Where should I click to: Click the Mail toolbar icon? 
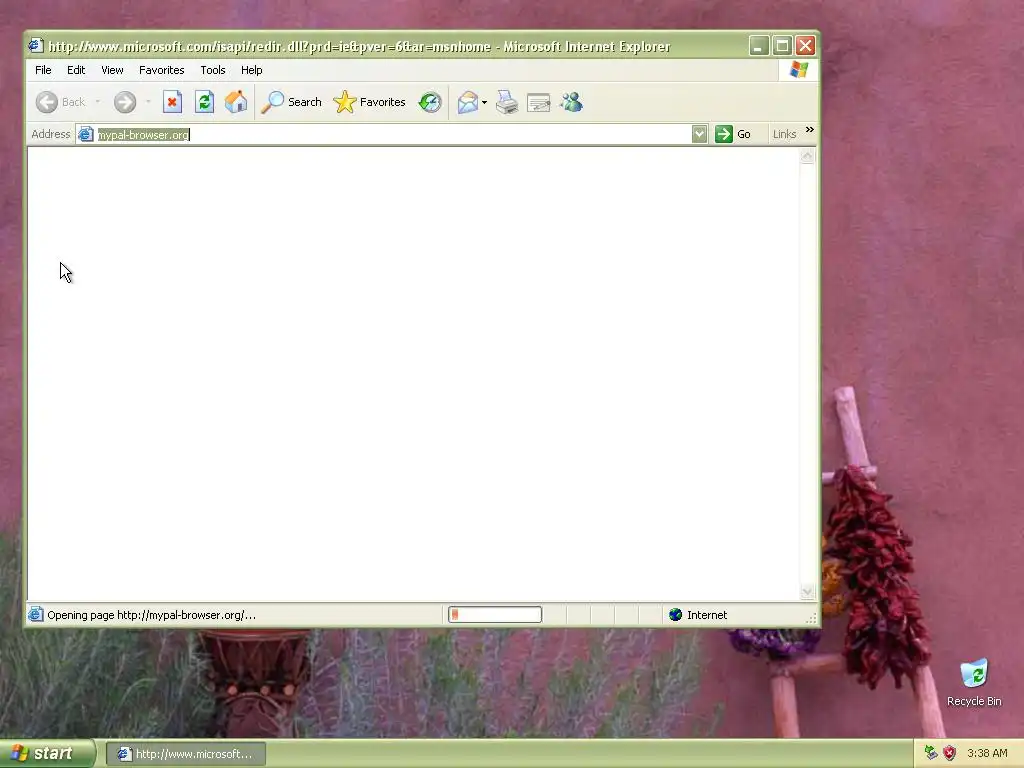point(468,102)
